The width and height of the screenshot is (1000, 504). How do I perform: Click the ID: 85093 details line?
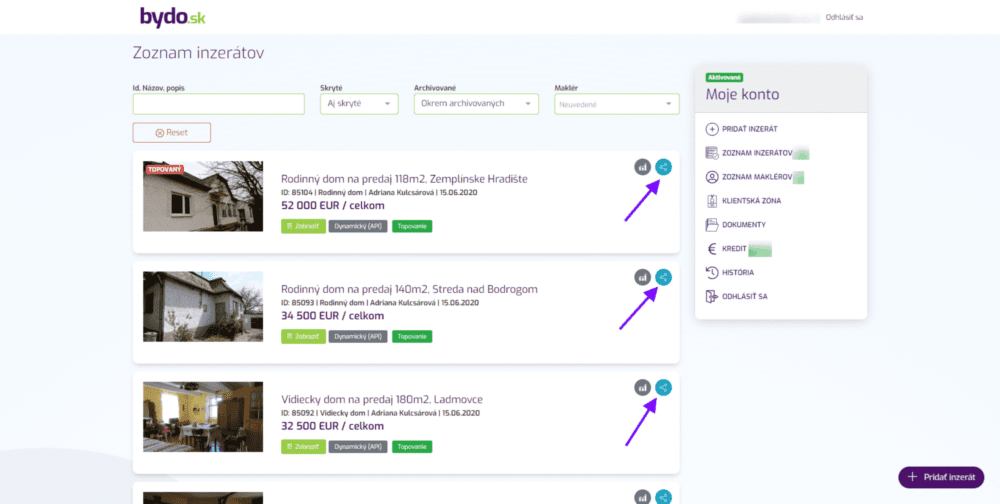click(379, 302)
